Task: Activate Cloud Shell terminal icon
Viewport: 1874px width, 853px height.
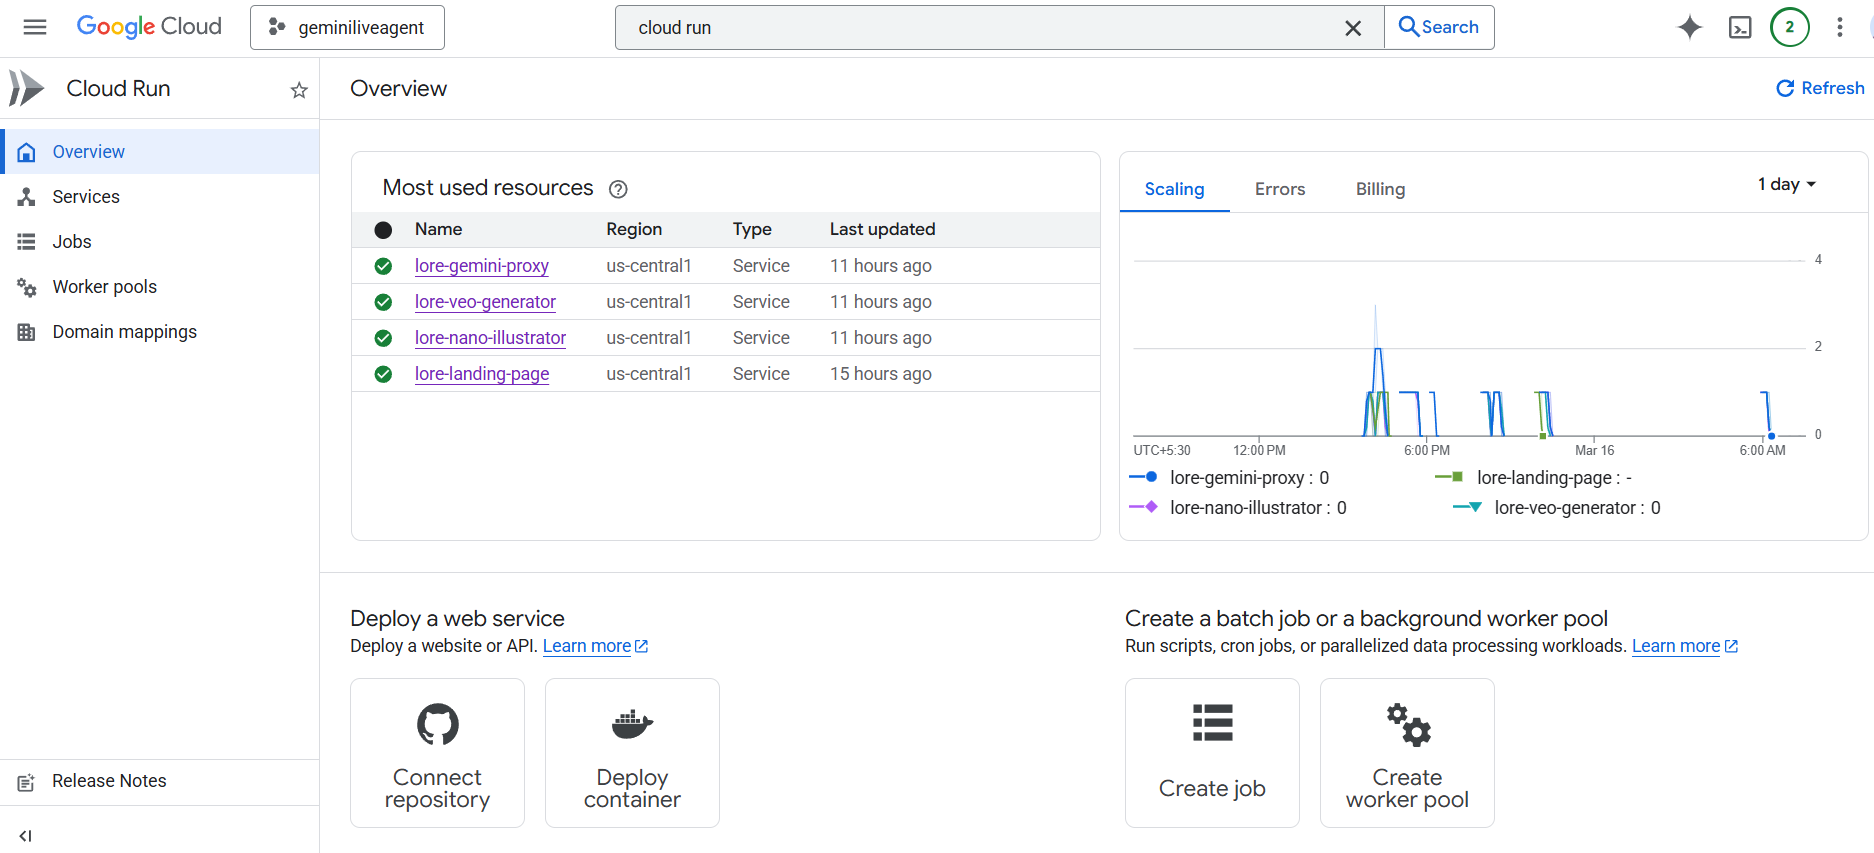Action: pos(1740,27)
